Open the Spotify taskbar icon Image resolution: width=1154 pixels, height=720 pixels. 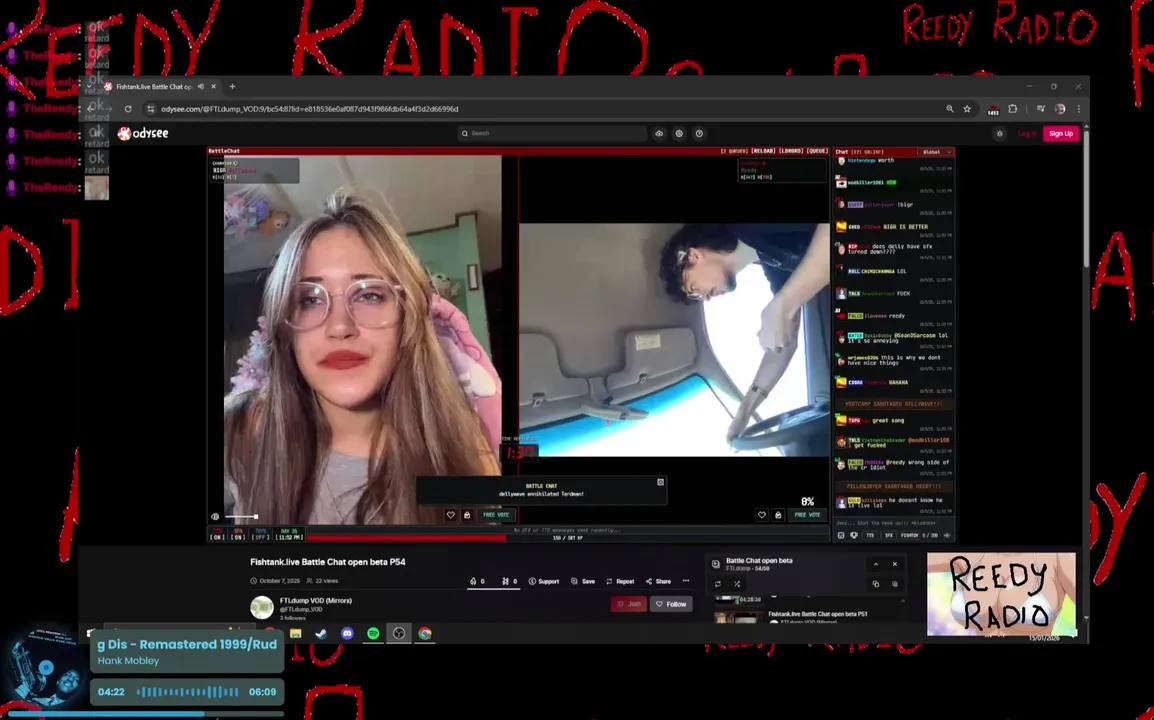[x=373, y=634]
